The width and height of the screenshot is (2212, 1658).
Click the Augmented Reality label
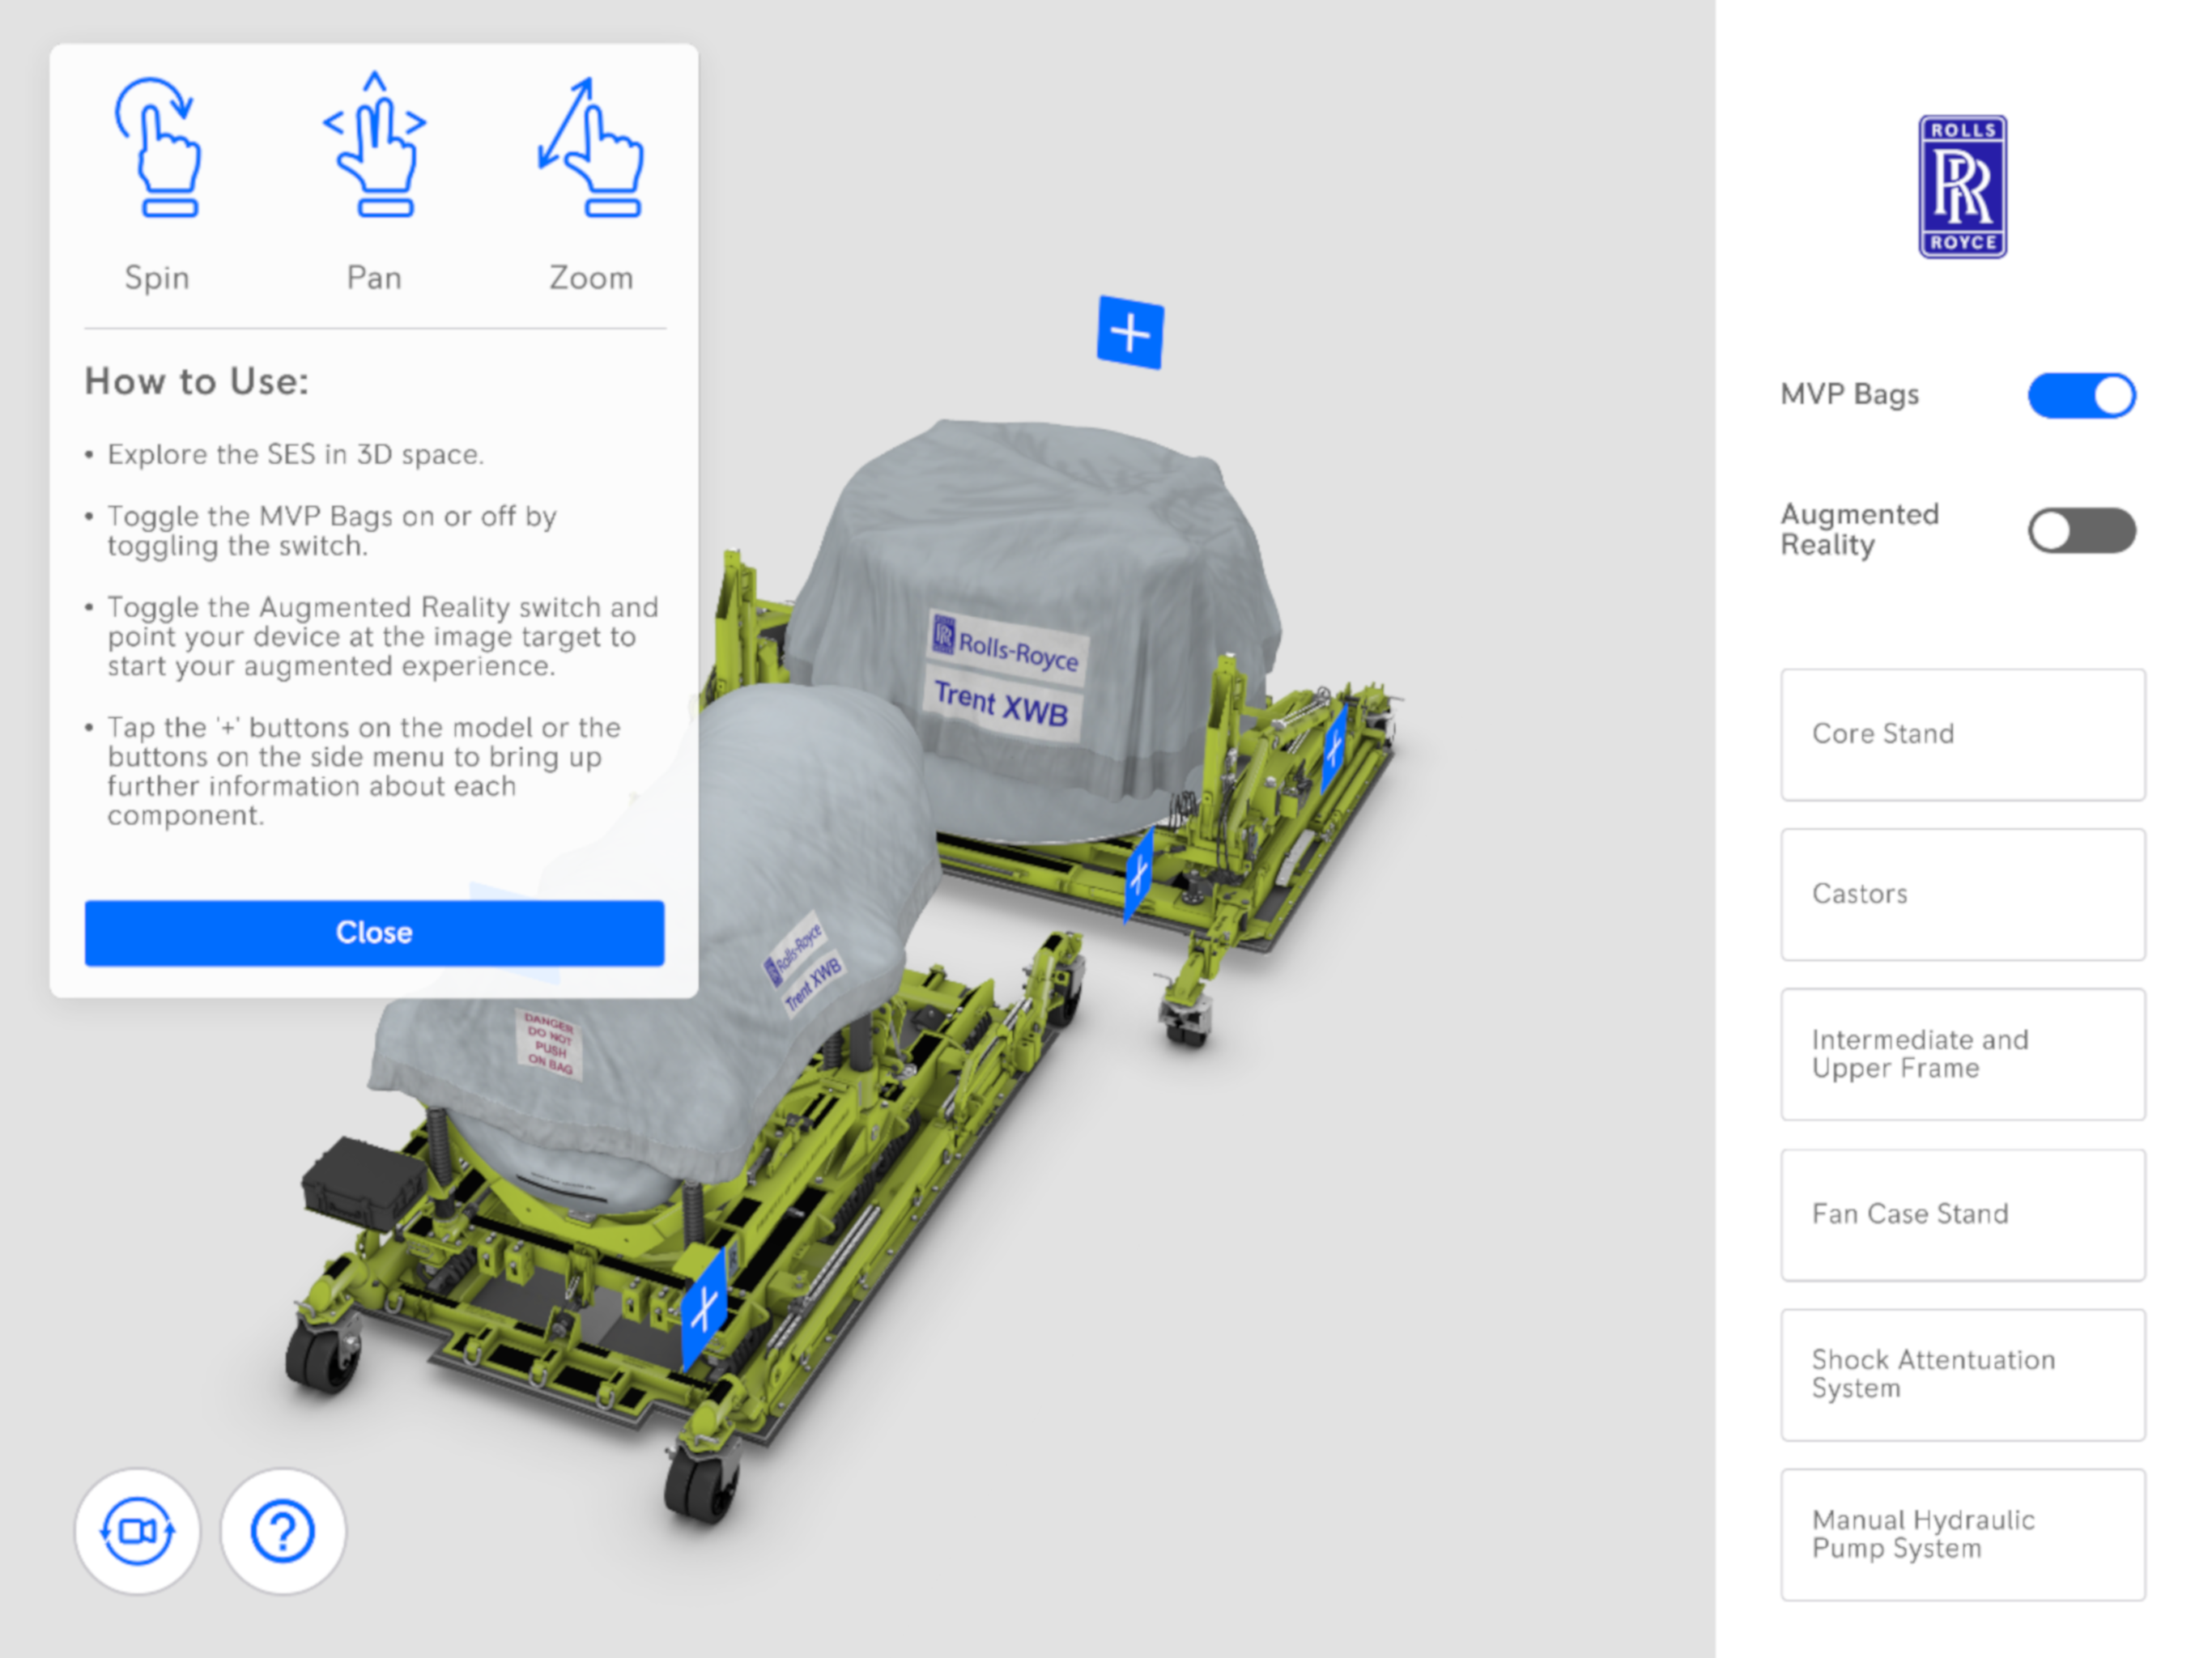[1860, 529]
